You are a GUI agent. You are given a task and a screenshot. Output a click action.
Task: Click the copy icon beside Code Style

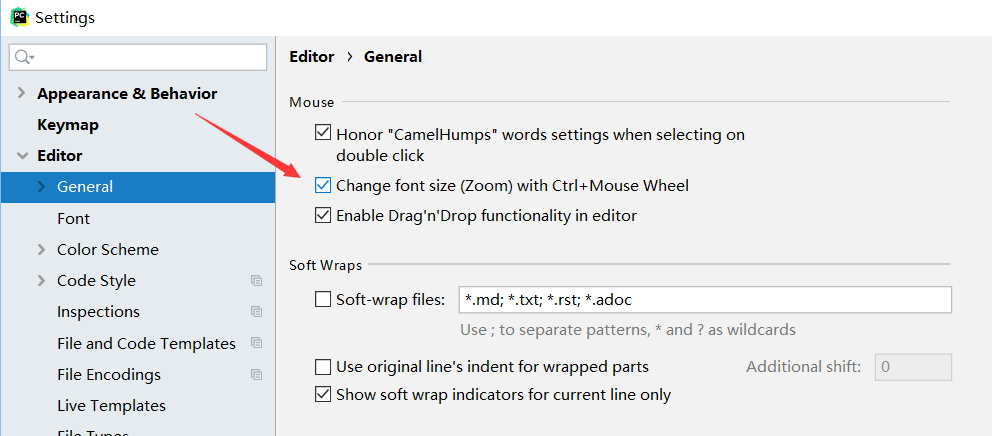pos(256,280)
